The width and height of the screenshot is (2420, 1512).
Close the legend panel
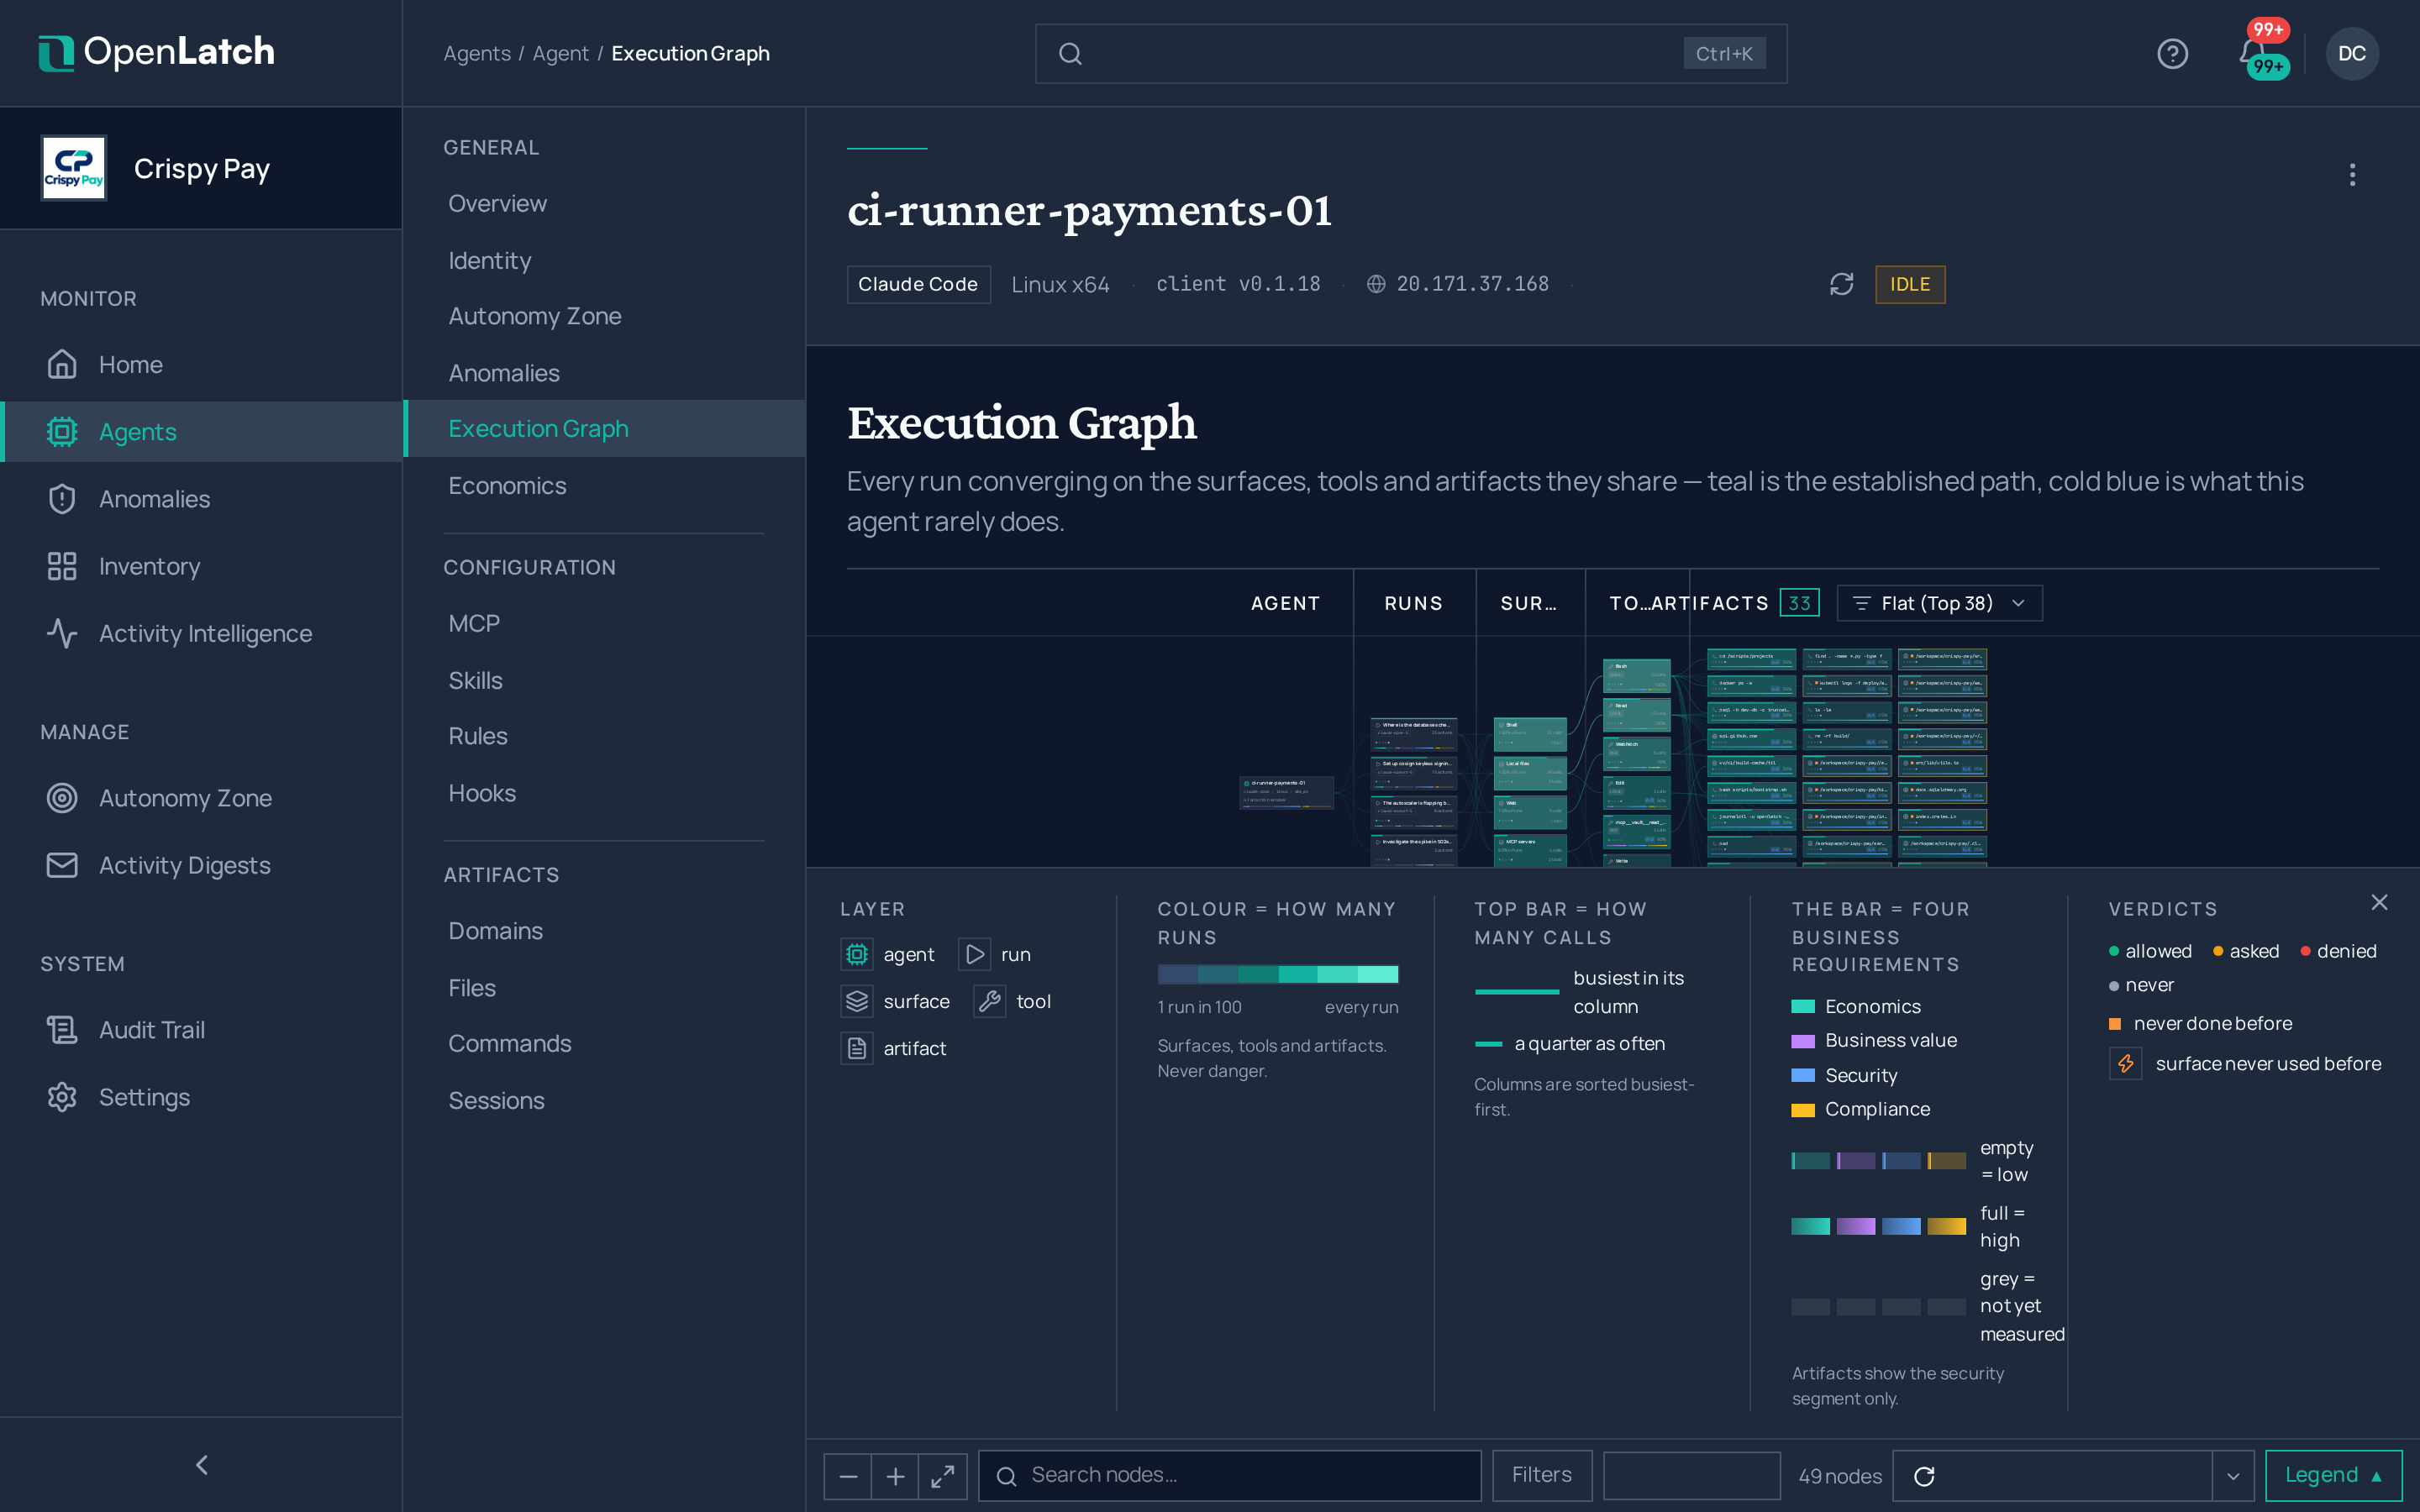point(2379,902)
